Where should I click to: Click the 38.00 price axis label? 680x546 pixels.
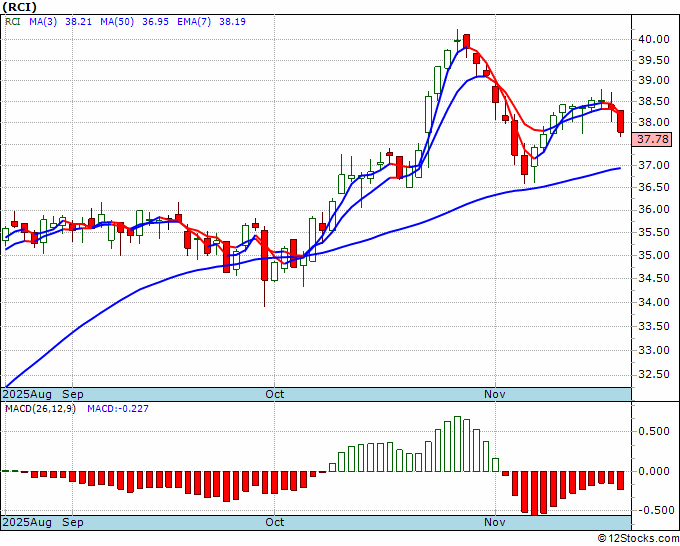(654, 122)
